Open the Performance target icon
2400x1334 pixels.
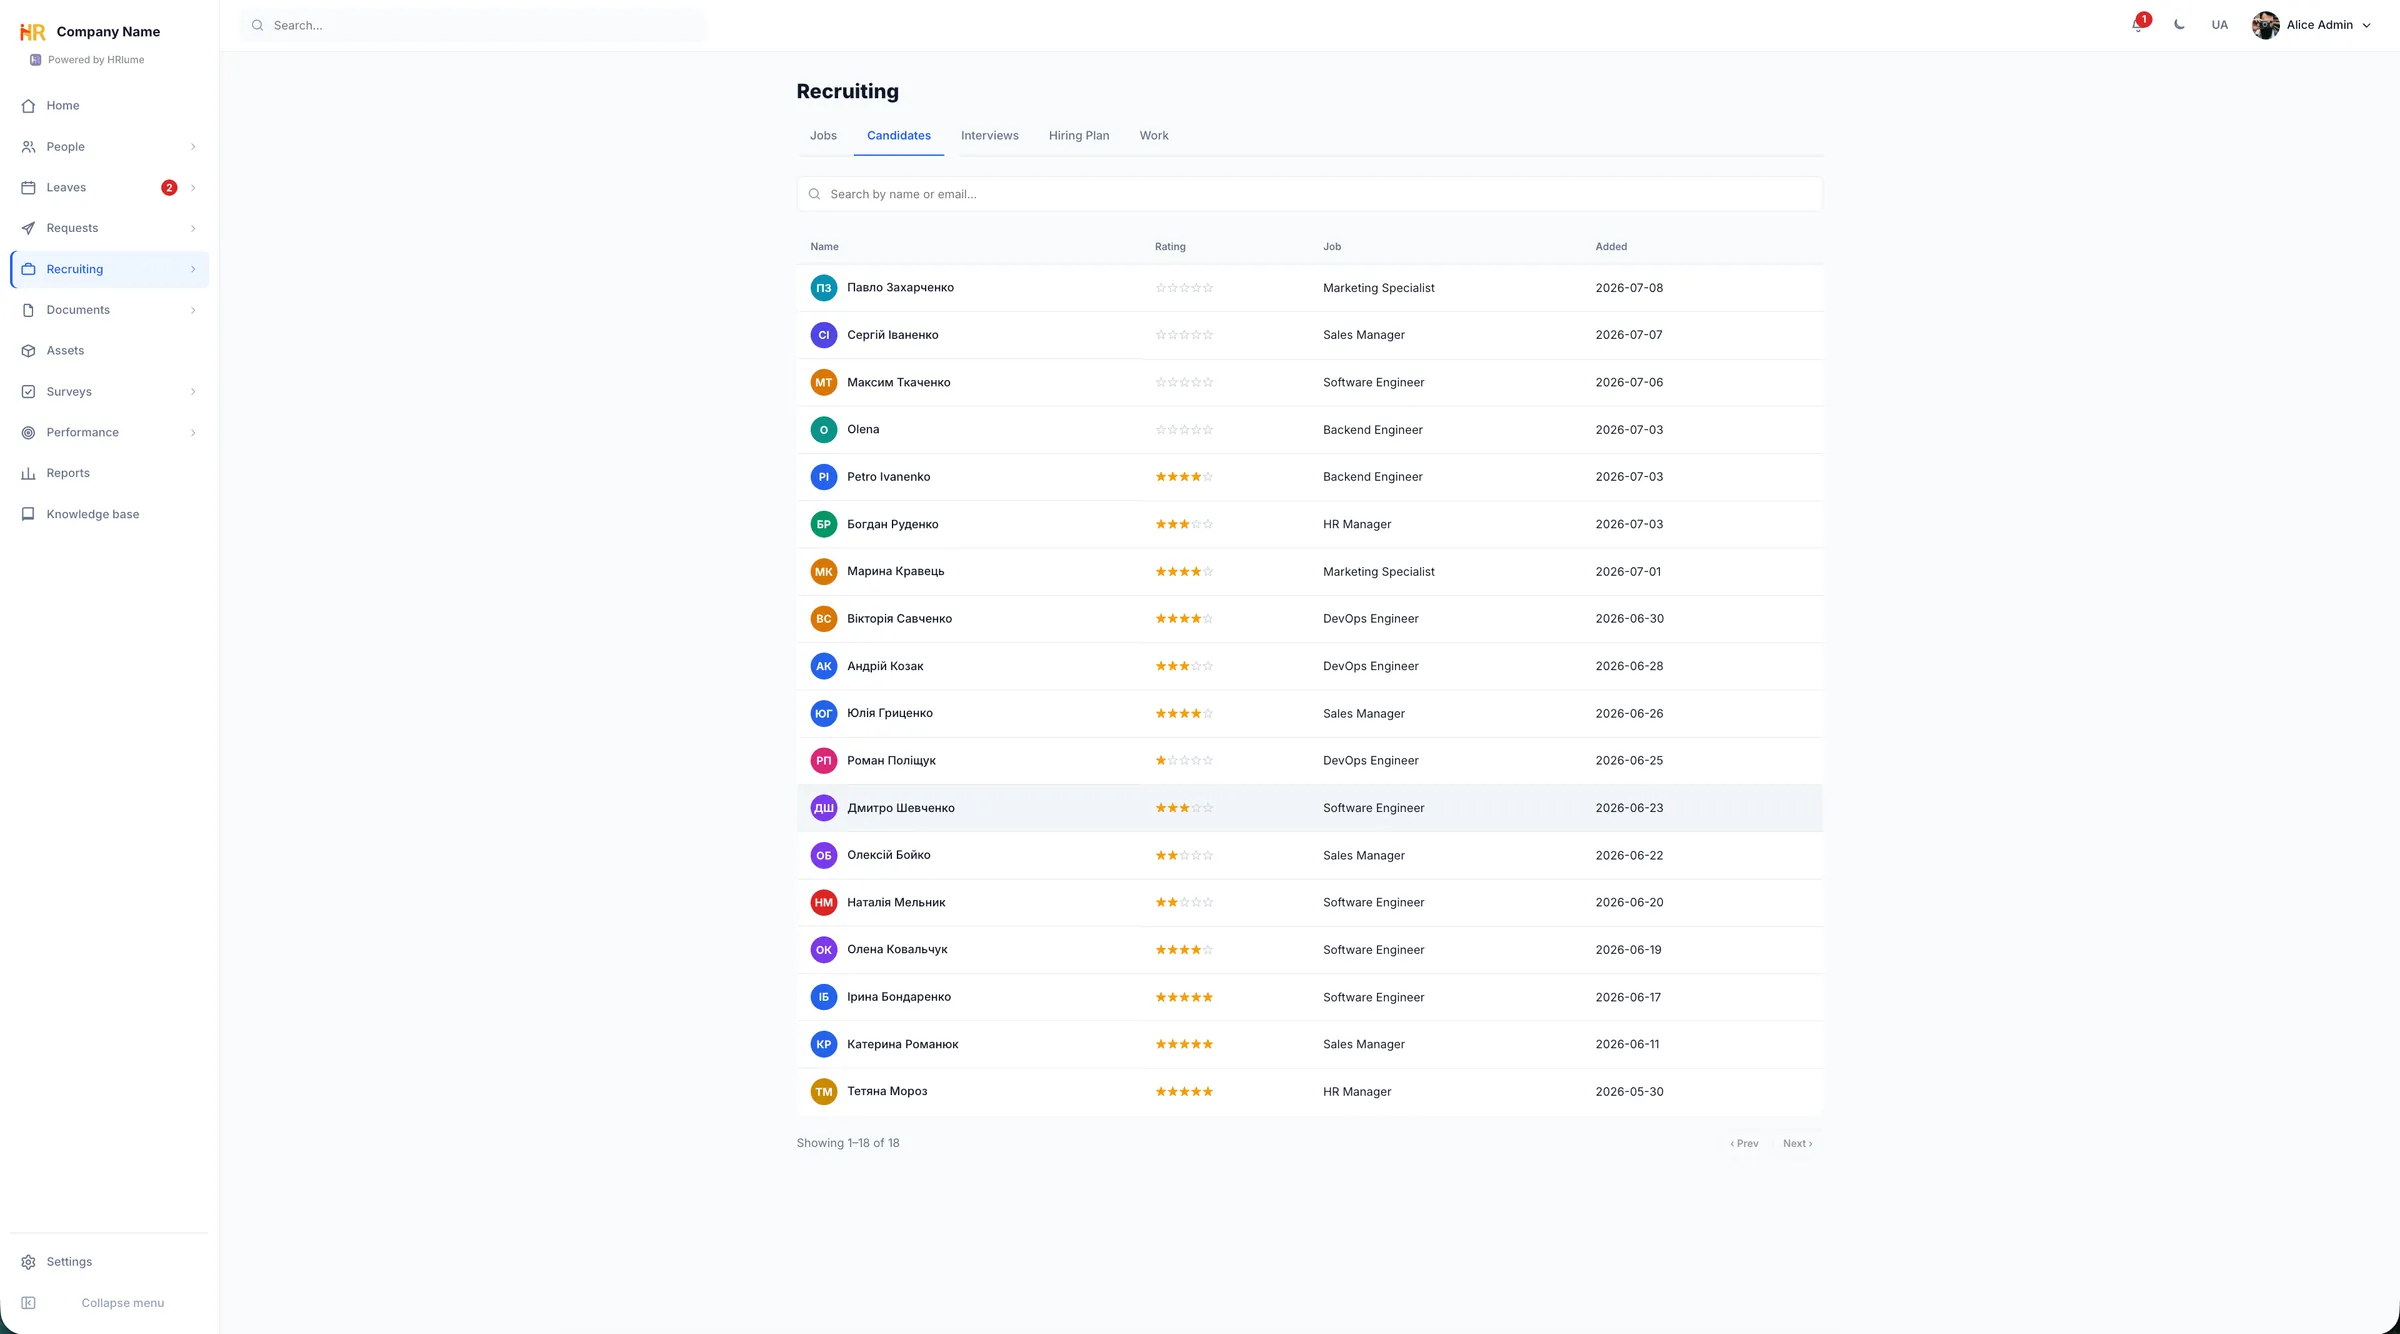click(x=28, y=433)
